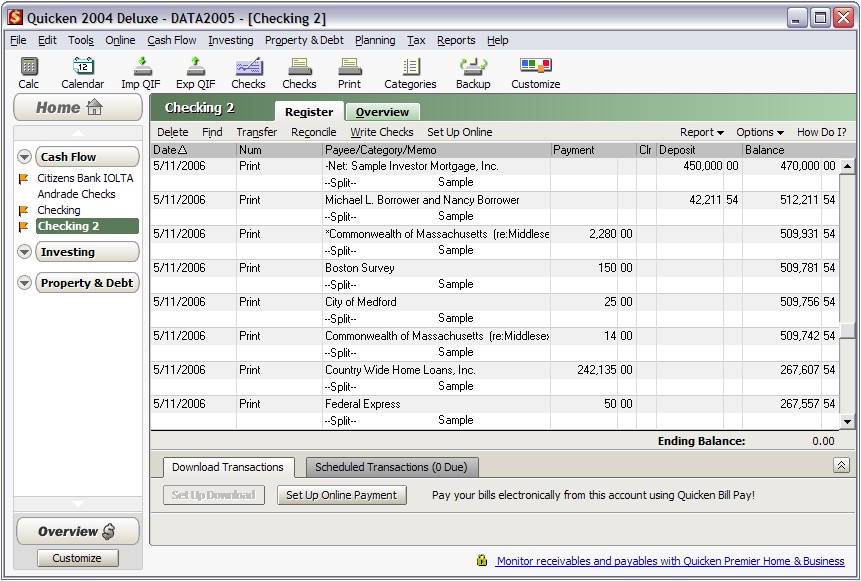Click the Payee/Category/Memo column header
861x581 pixels.
pyautogui.click(x=437, y=150)
